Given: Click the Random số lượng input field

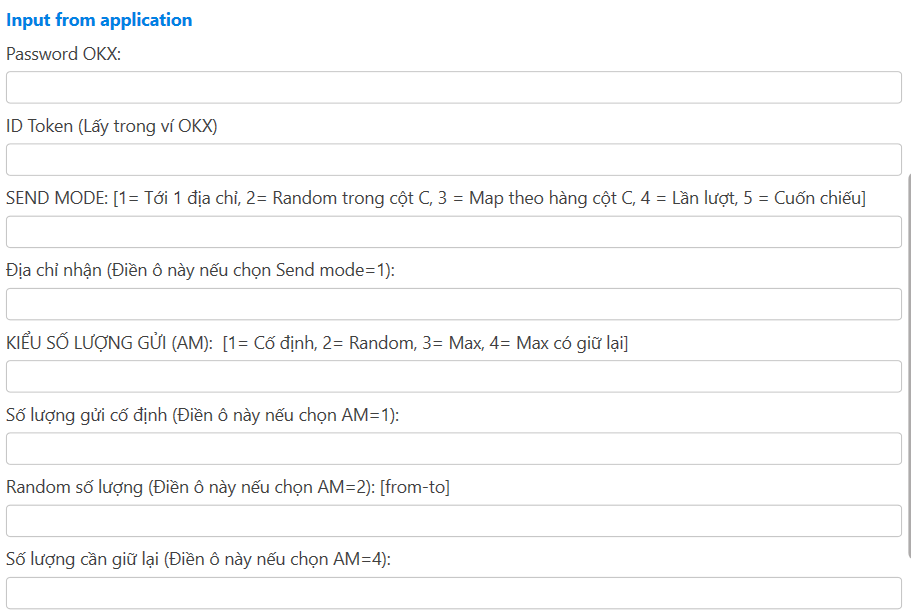Looking at the screenshot, I should tap(454, 520).
